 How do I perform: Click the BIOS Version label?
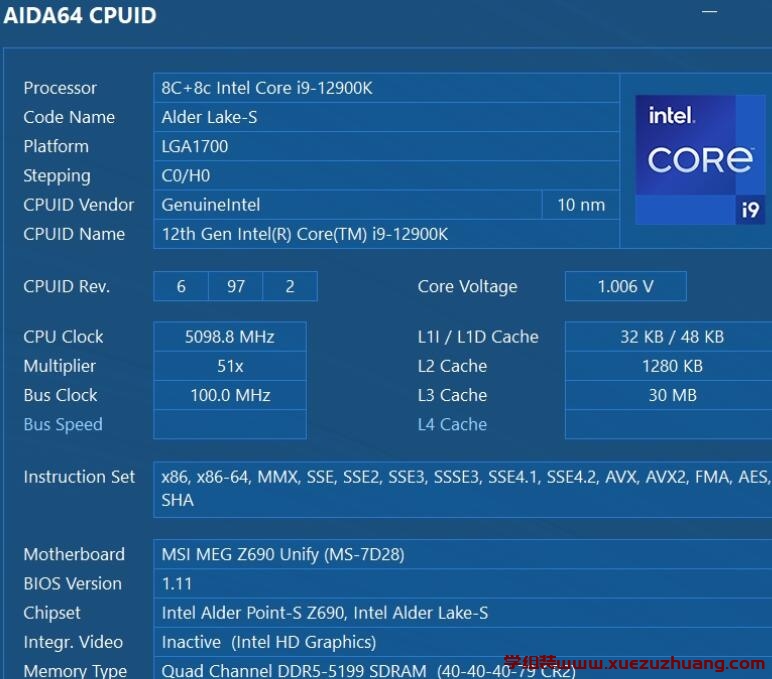pyautogui.click(x=72, y=583)
